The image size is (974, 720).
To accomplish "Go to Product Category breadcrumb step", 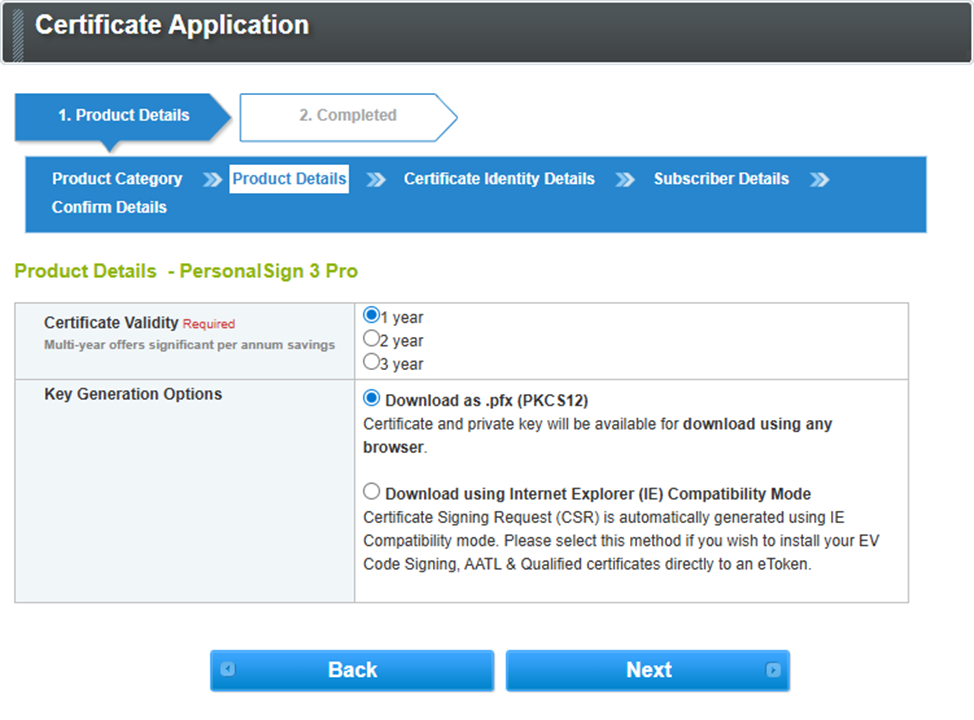I will tap(117, 179).
